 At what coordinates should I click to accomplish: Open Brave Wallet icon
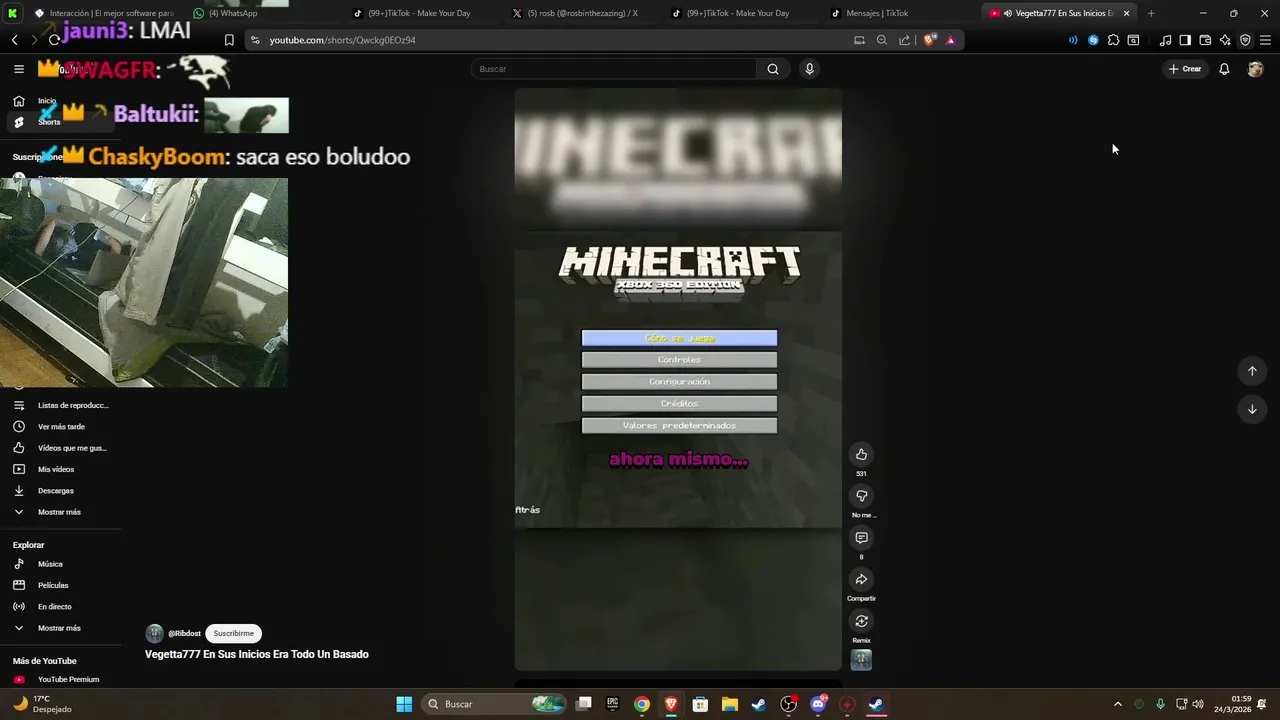pos(1205,40)
